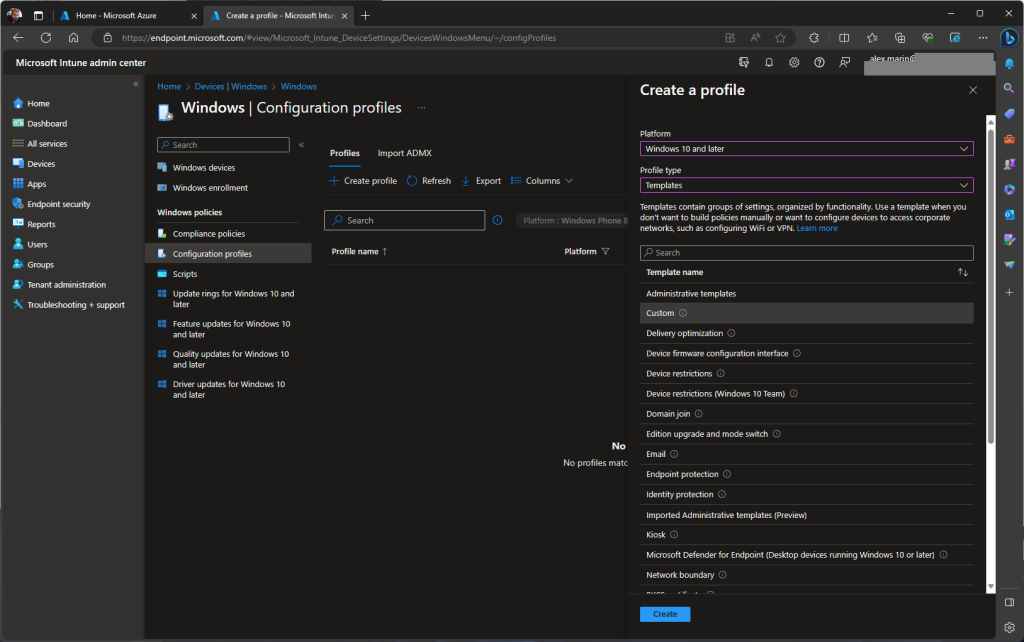Open Compliance policies menu item

(208, 234)
